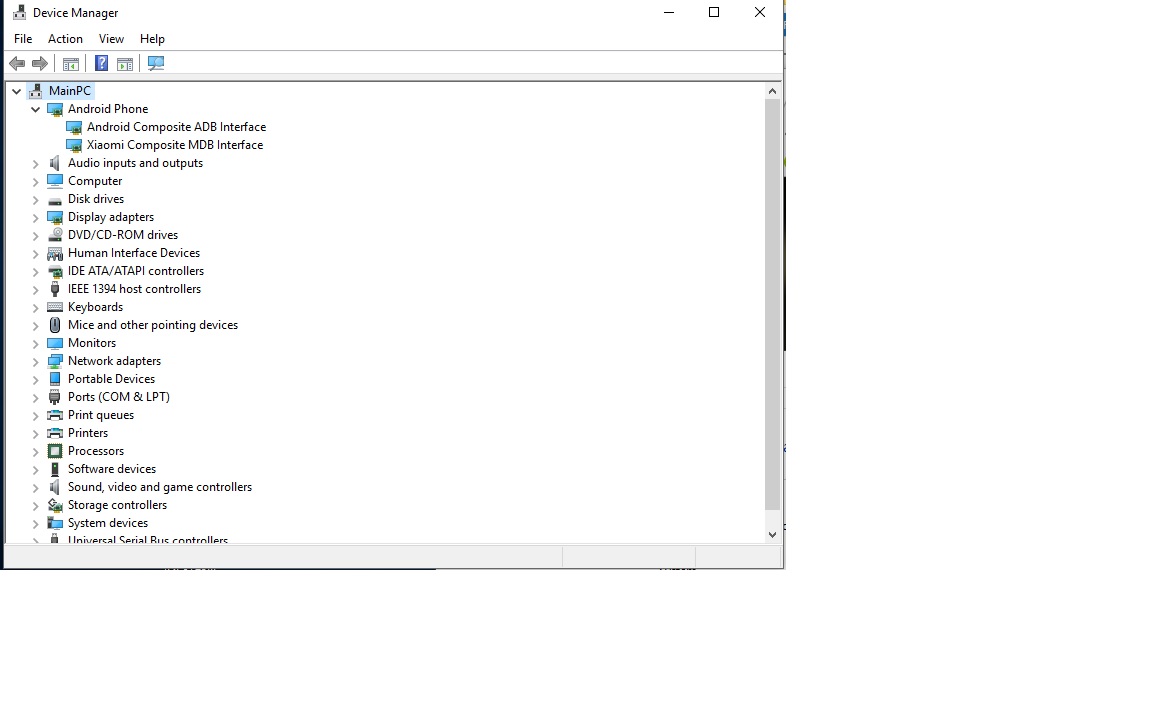
Task: Click the Xiaomi Composite MDB Interface icon
Action: coord(74,145)
